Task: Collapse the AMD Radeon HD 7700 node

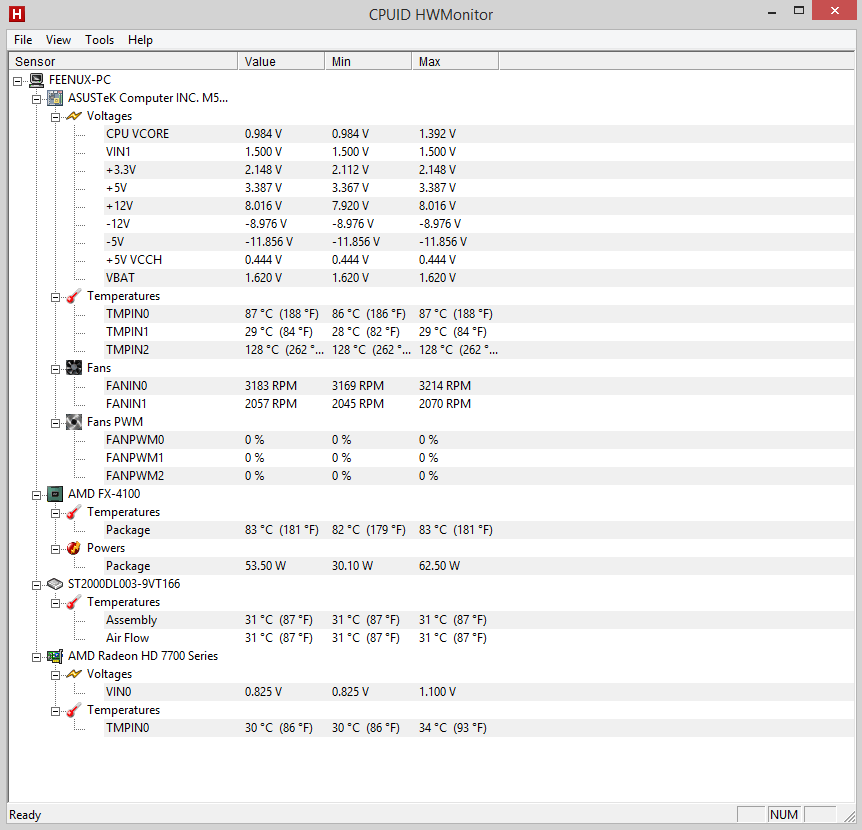Action: pos(36,657)
